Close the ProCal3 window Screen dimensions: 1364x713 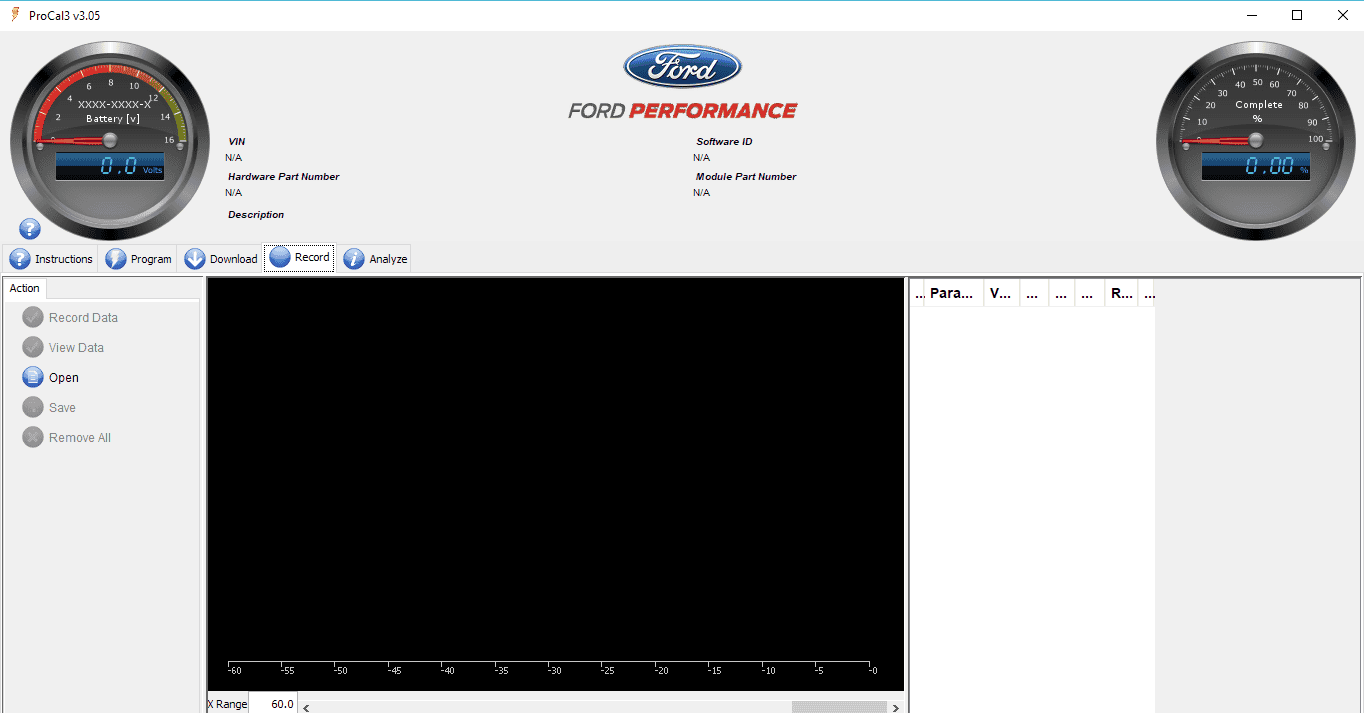(x=1342, y=15)
